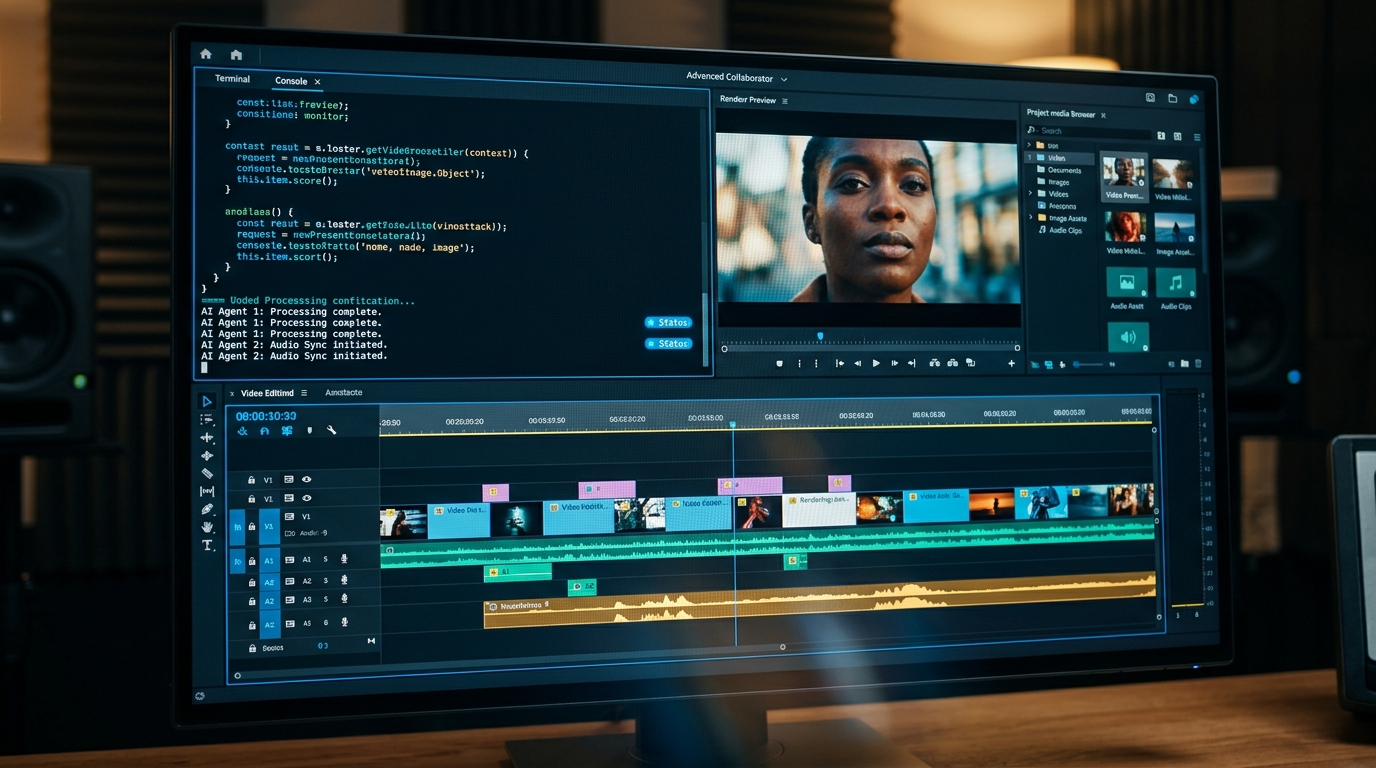Play the Render Preview video
This screenshot has height=768, width=1376.
(876, 363)
